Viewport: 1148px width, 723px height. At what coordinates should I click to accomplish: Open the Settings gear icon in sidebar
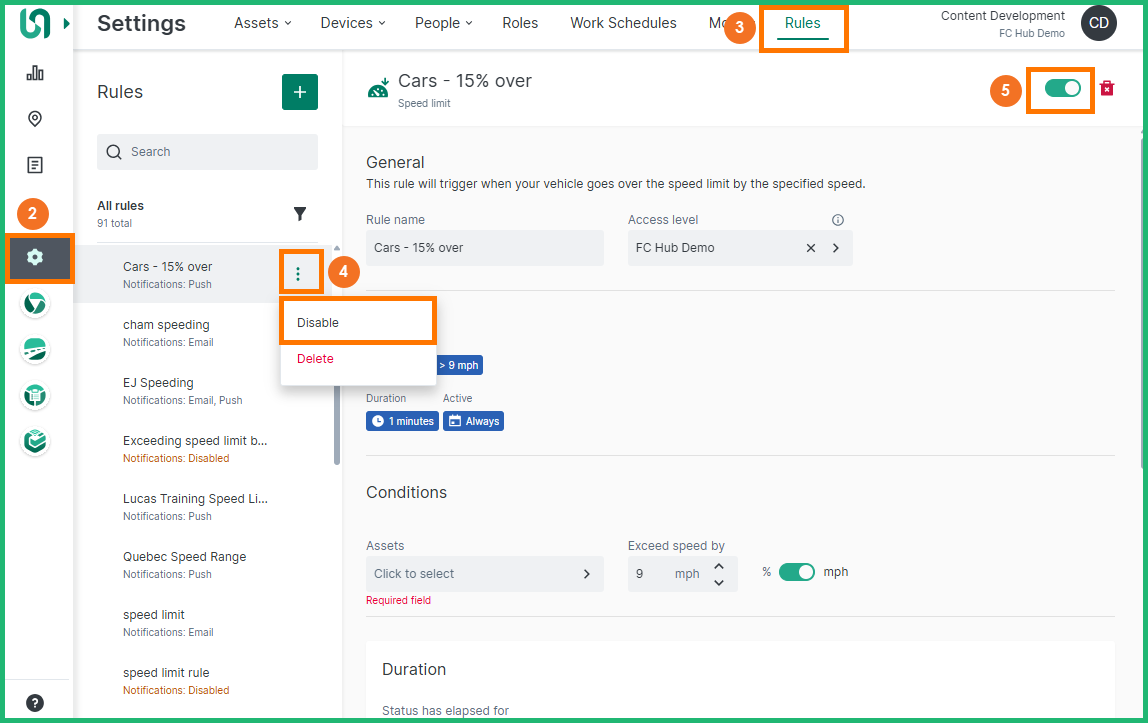click(x=36, y=257)
